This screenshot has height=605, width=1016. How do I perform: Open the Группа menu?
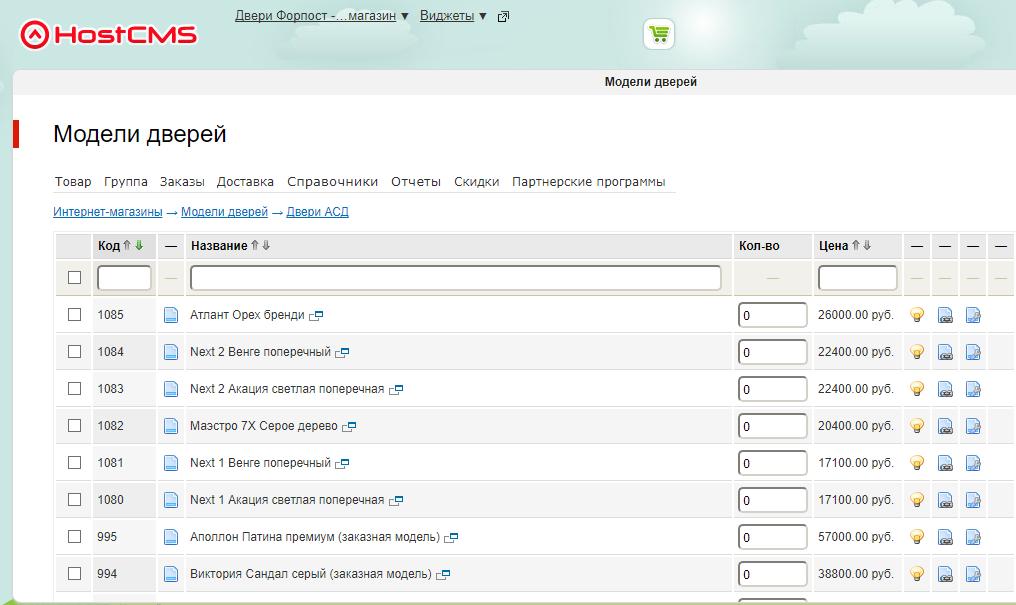[x=126, y=182]
